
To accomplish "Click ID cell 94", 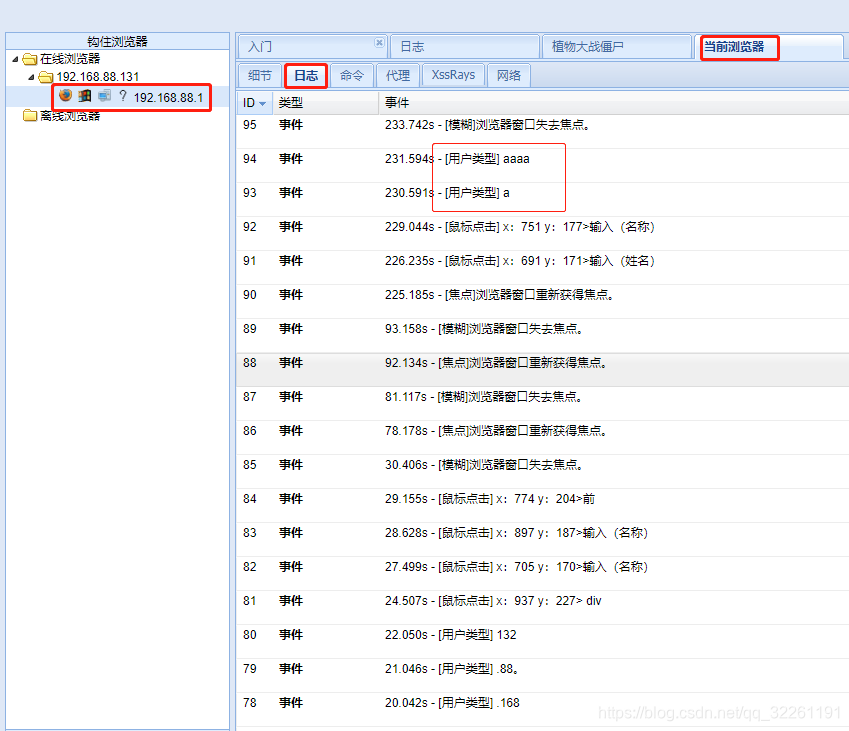I will point(250,159).
